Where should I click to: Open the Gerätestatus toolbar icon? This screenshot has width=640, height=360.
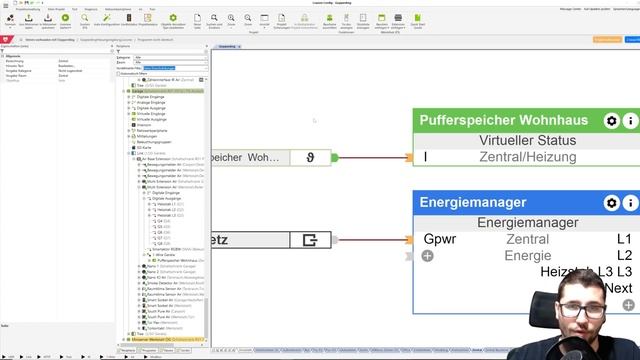click(129, 18)
